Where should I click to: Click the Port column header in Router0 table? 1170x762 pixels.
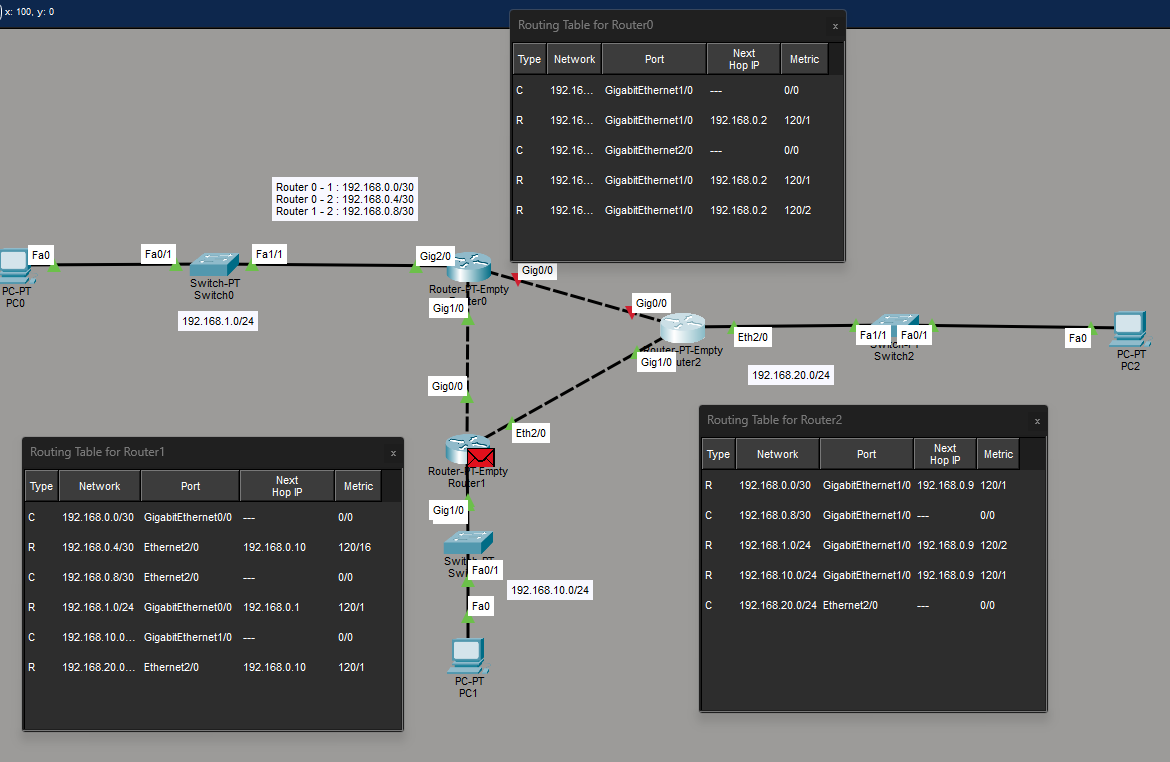click(654, 59)
